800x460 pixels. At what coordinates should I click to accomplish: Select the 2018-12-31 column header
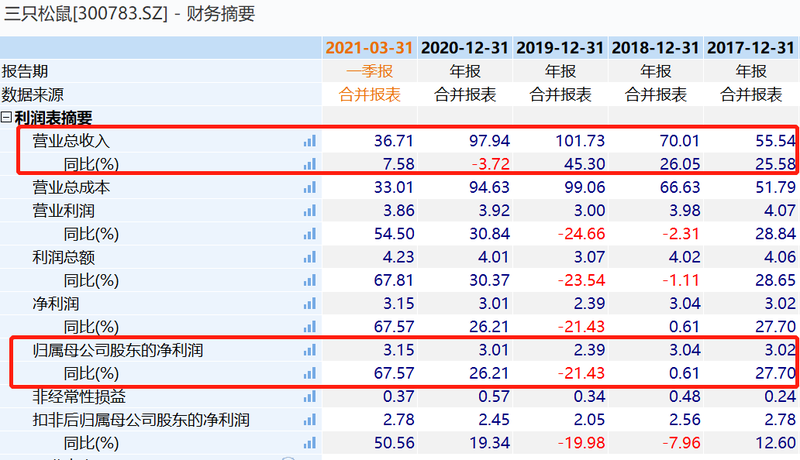[x=655, y=48]
